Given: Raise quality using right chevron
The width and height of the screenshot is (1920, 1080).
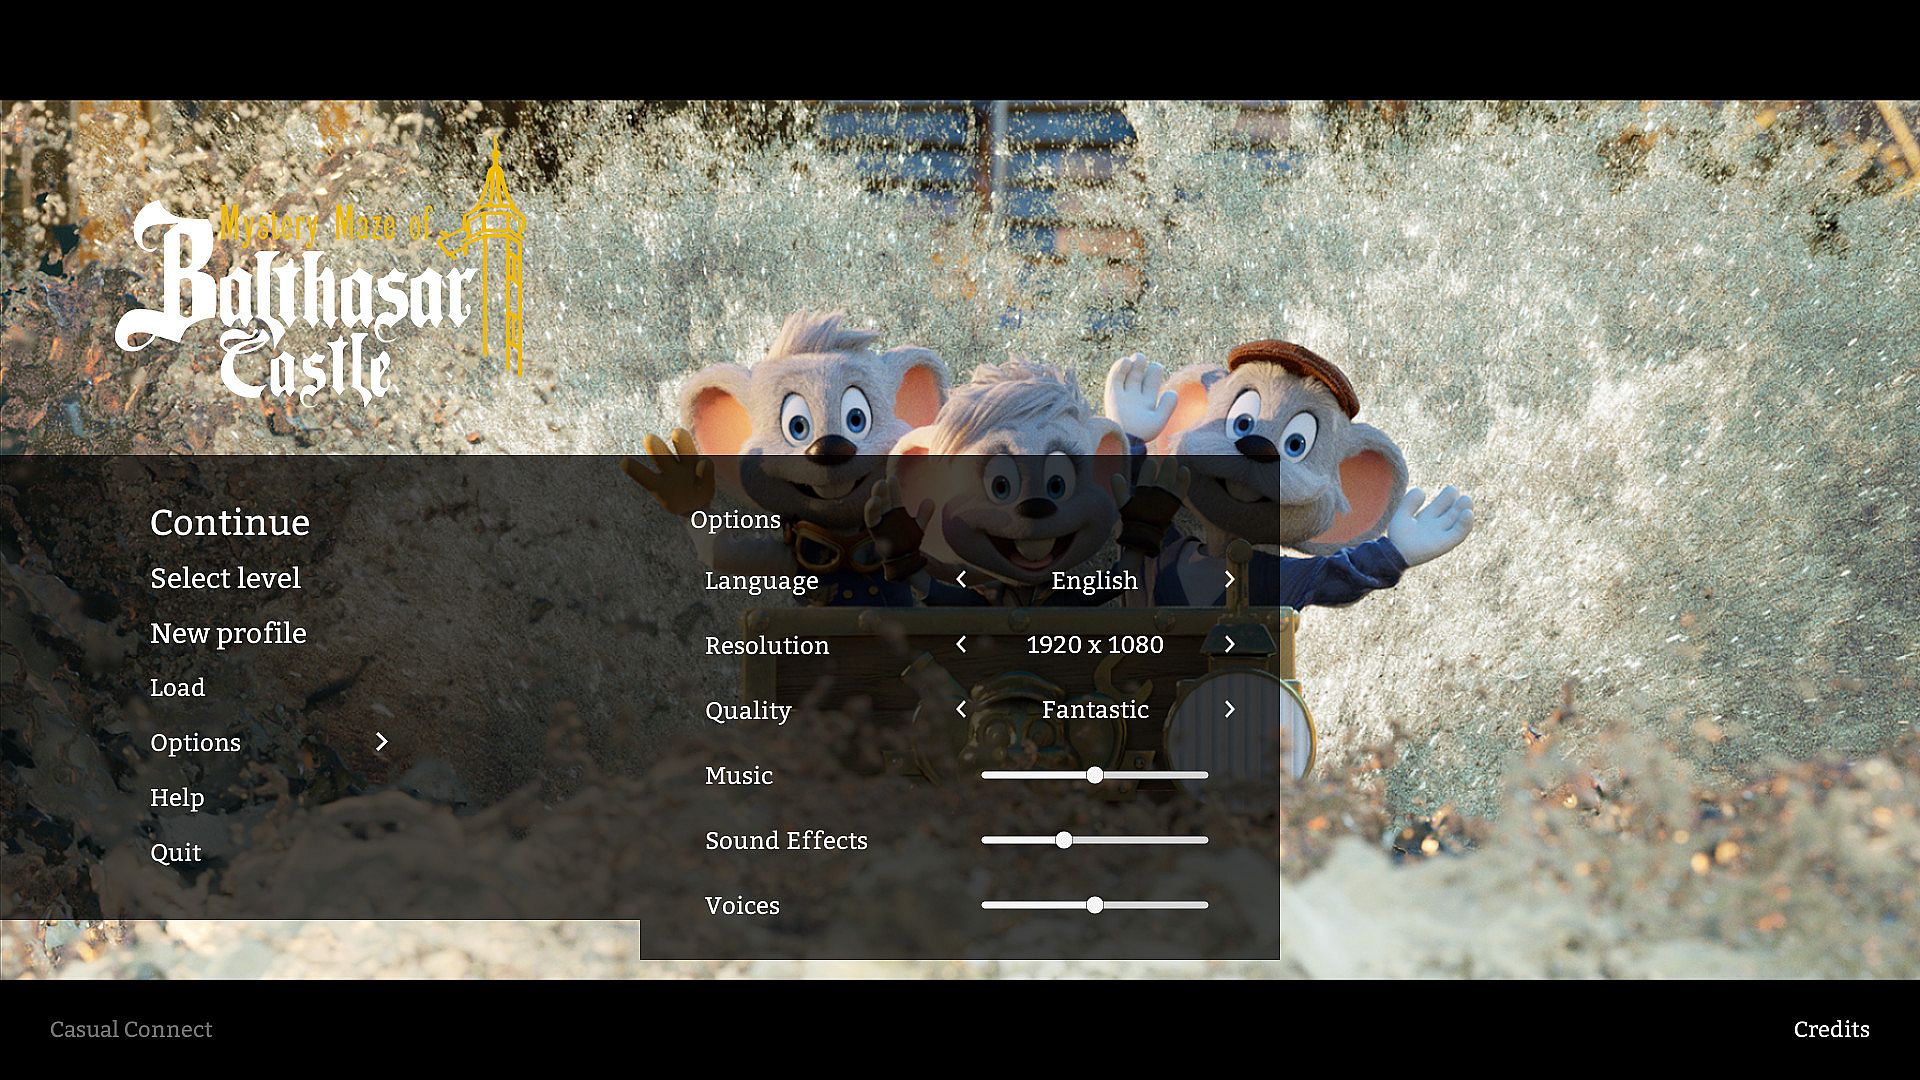Looking at the screenshot, I should [x=1229, y=709].
